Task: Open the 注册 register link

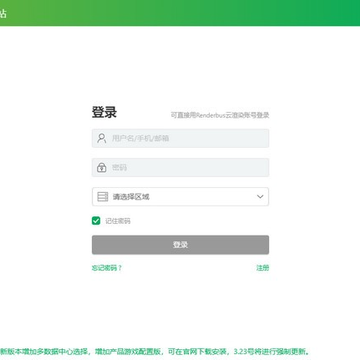Action: [263, 268]
